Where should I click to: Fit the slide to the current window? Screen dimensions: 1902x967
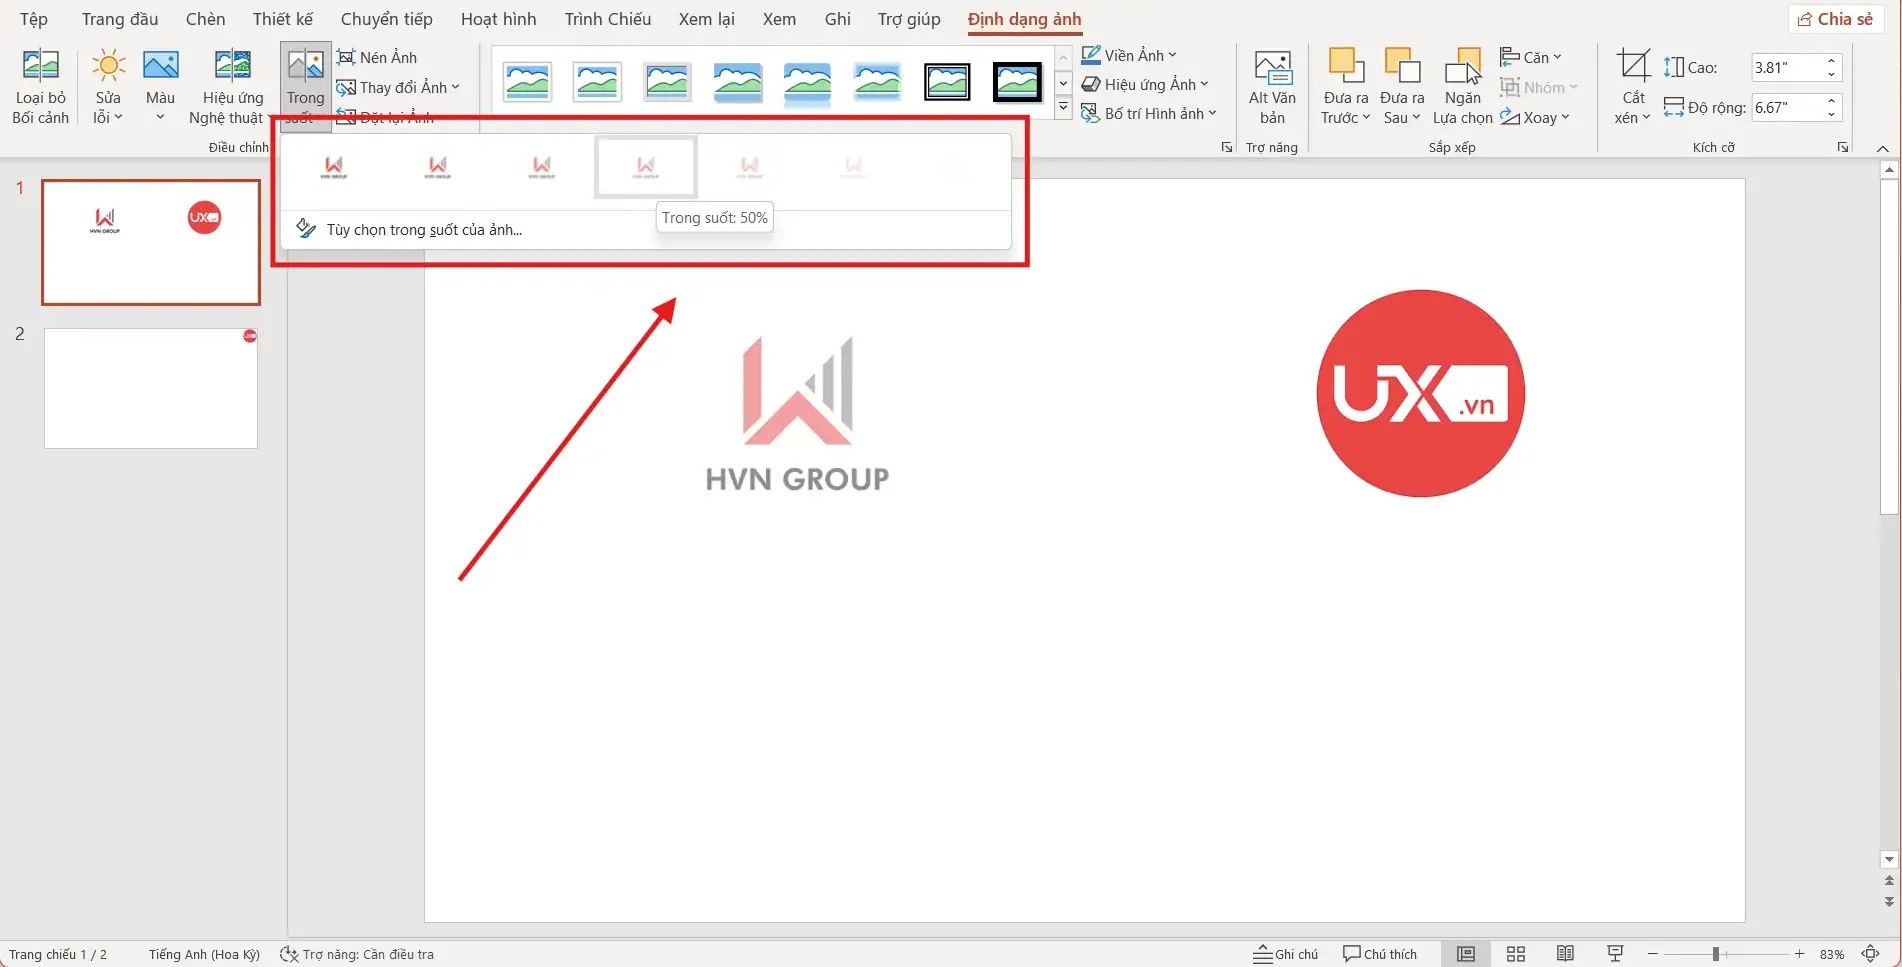[1871, 954]
